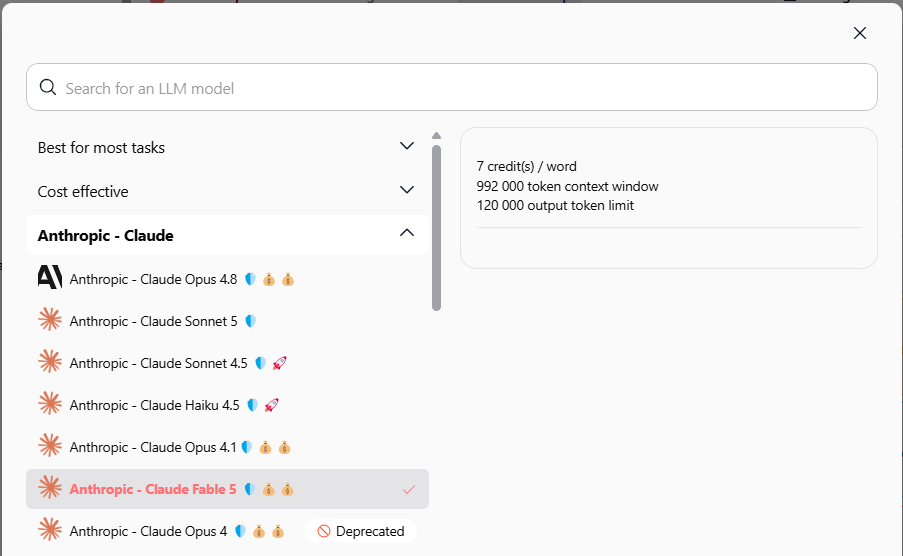Click the shield icon on Claude Haiku 4.5
This screenshot has height=556, width=903.
pos(252,406)
